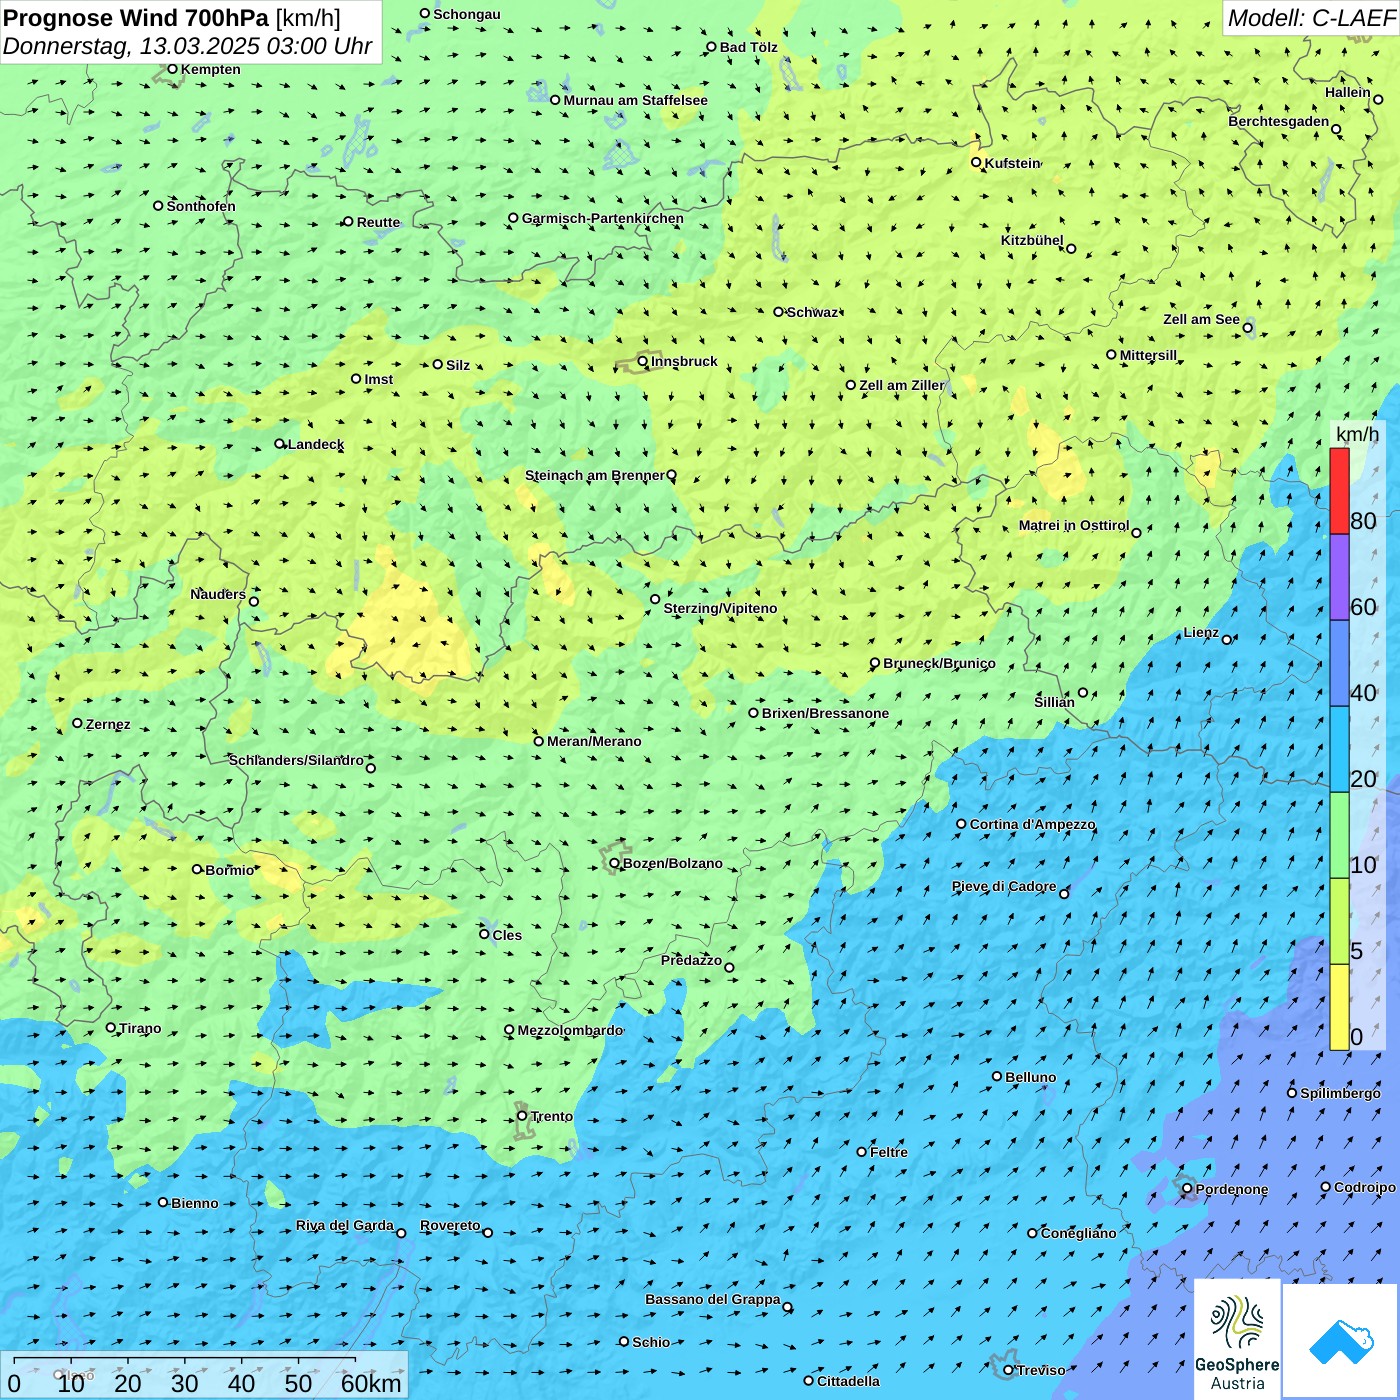
Task: Click the Nauders town label
Action: (218, 594)
